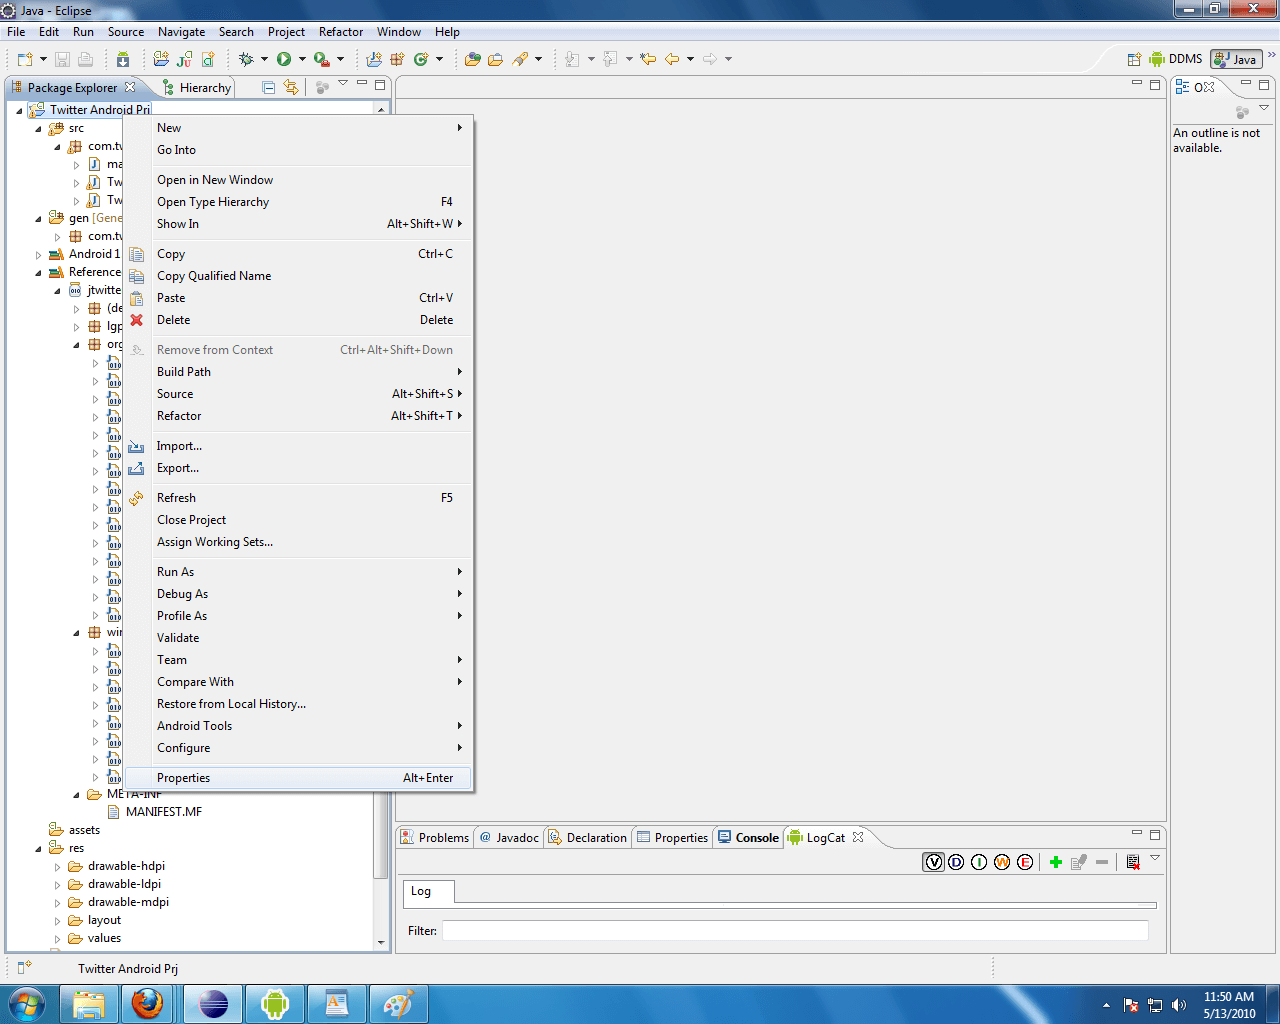Viewport: 1280px width, 1024px height.
Task: Open the Android SDK and AVD Manager icon
Action: [x=123, y=59]
